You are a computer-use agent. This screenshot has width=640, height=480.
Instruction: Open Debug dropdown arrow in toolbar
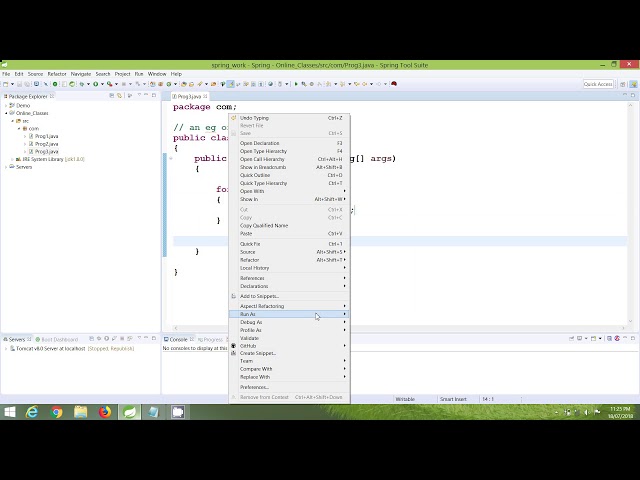[88, 84]
